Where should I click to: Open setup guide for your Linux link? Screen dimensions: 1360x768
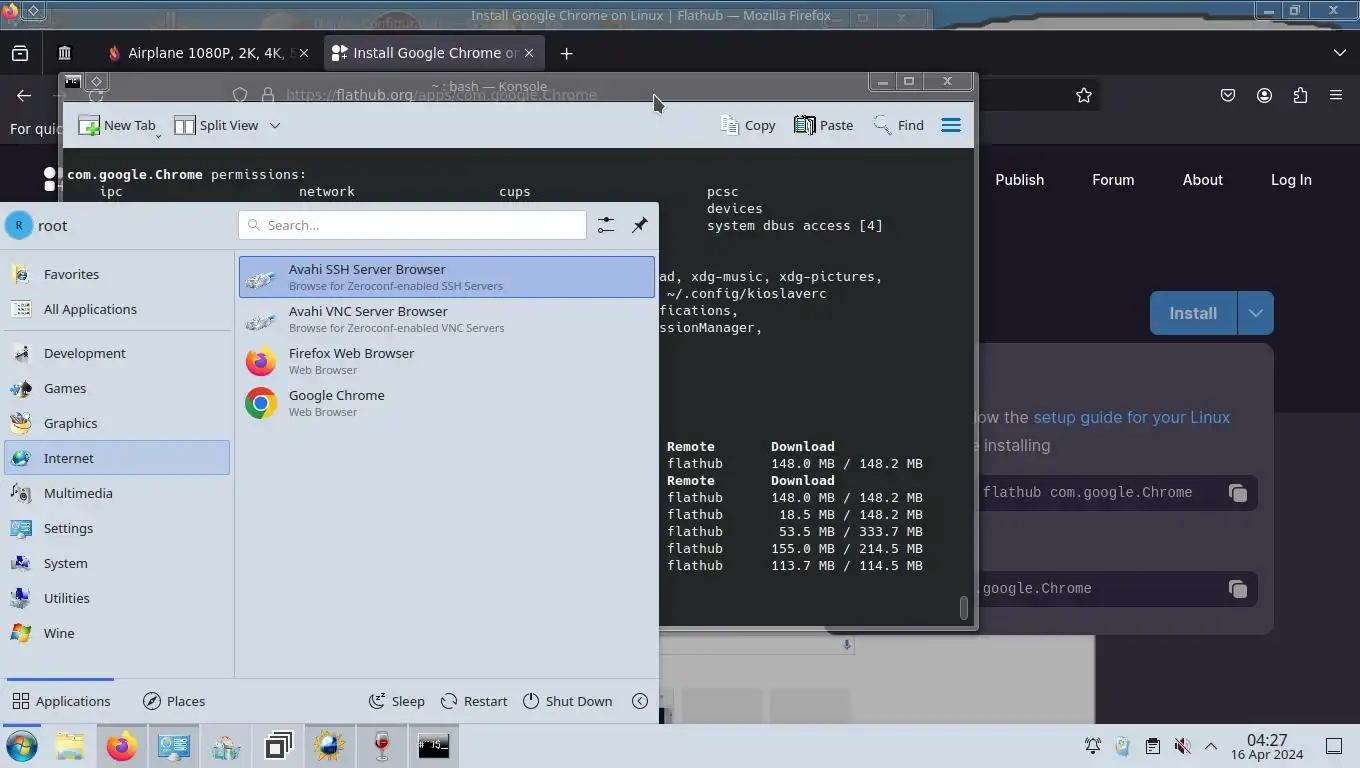1131,417
